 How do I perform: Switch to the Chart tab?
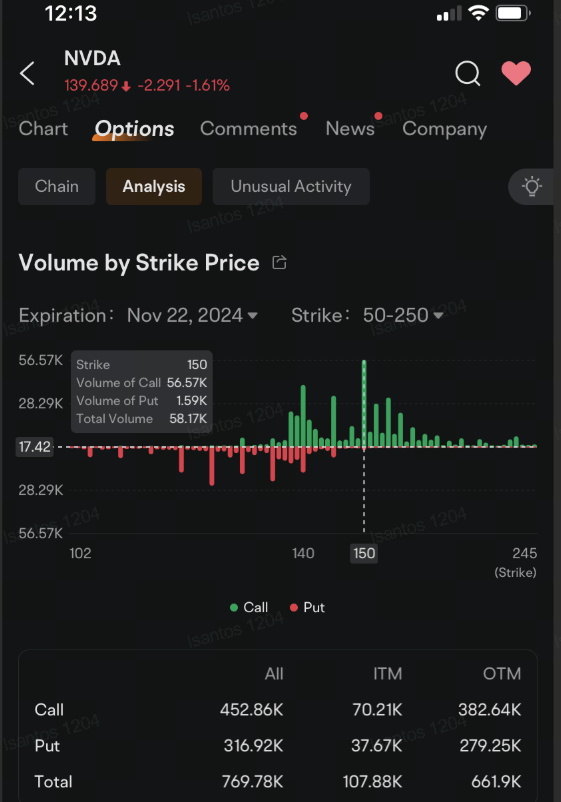[43, 128]
